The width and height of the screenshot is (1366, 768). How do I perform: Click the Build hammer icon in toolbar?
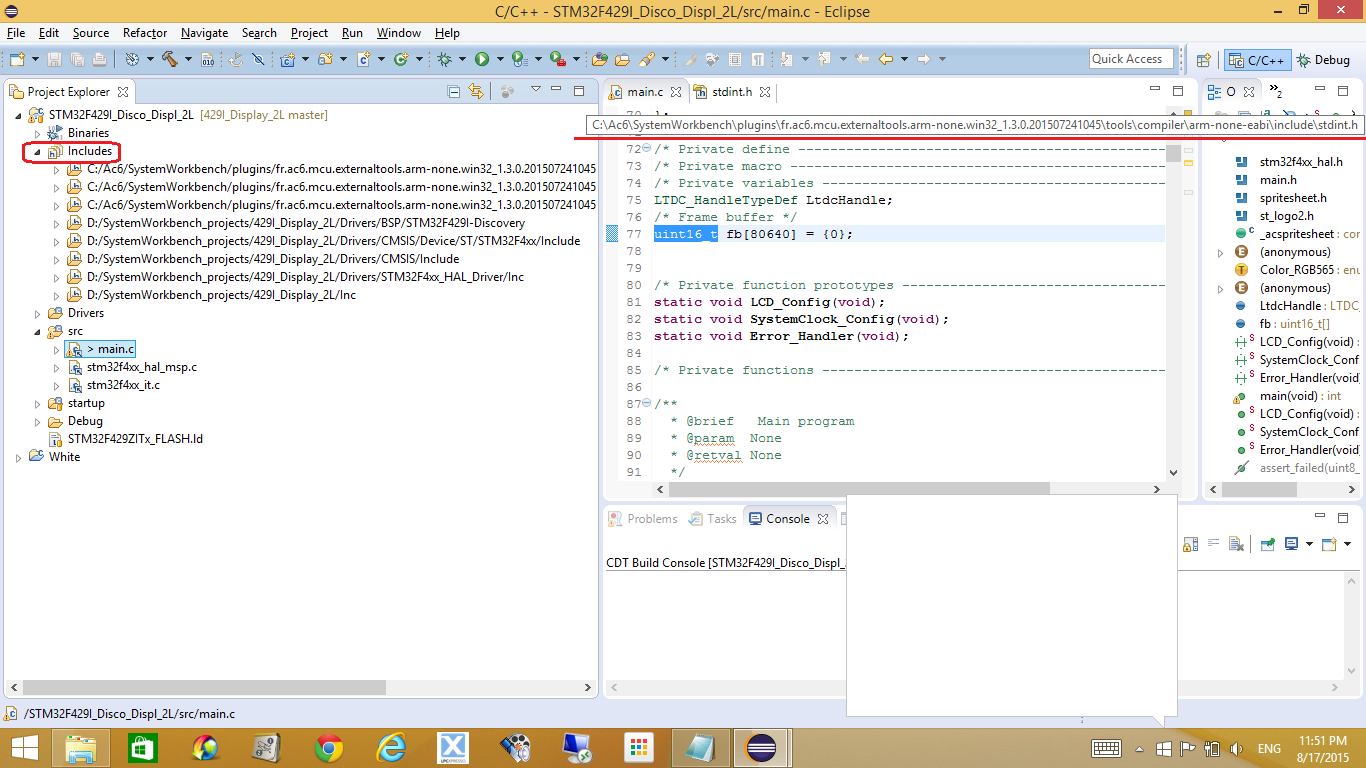169,60
